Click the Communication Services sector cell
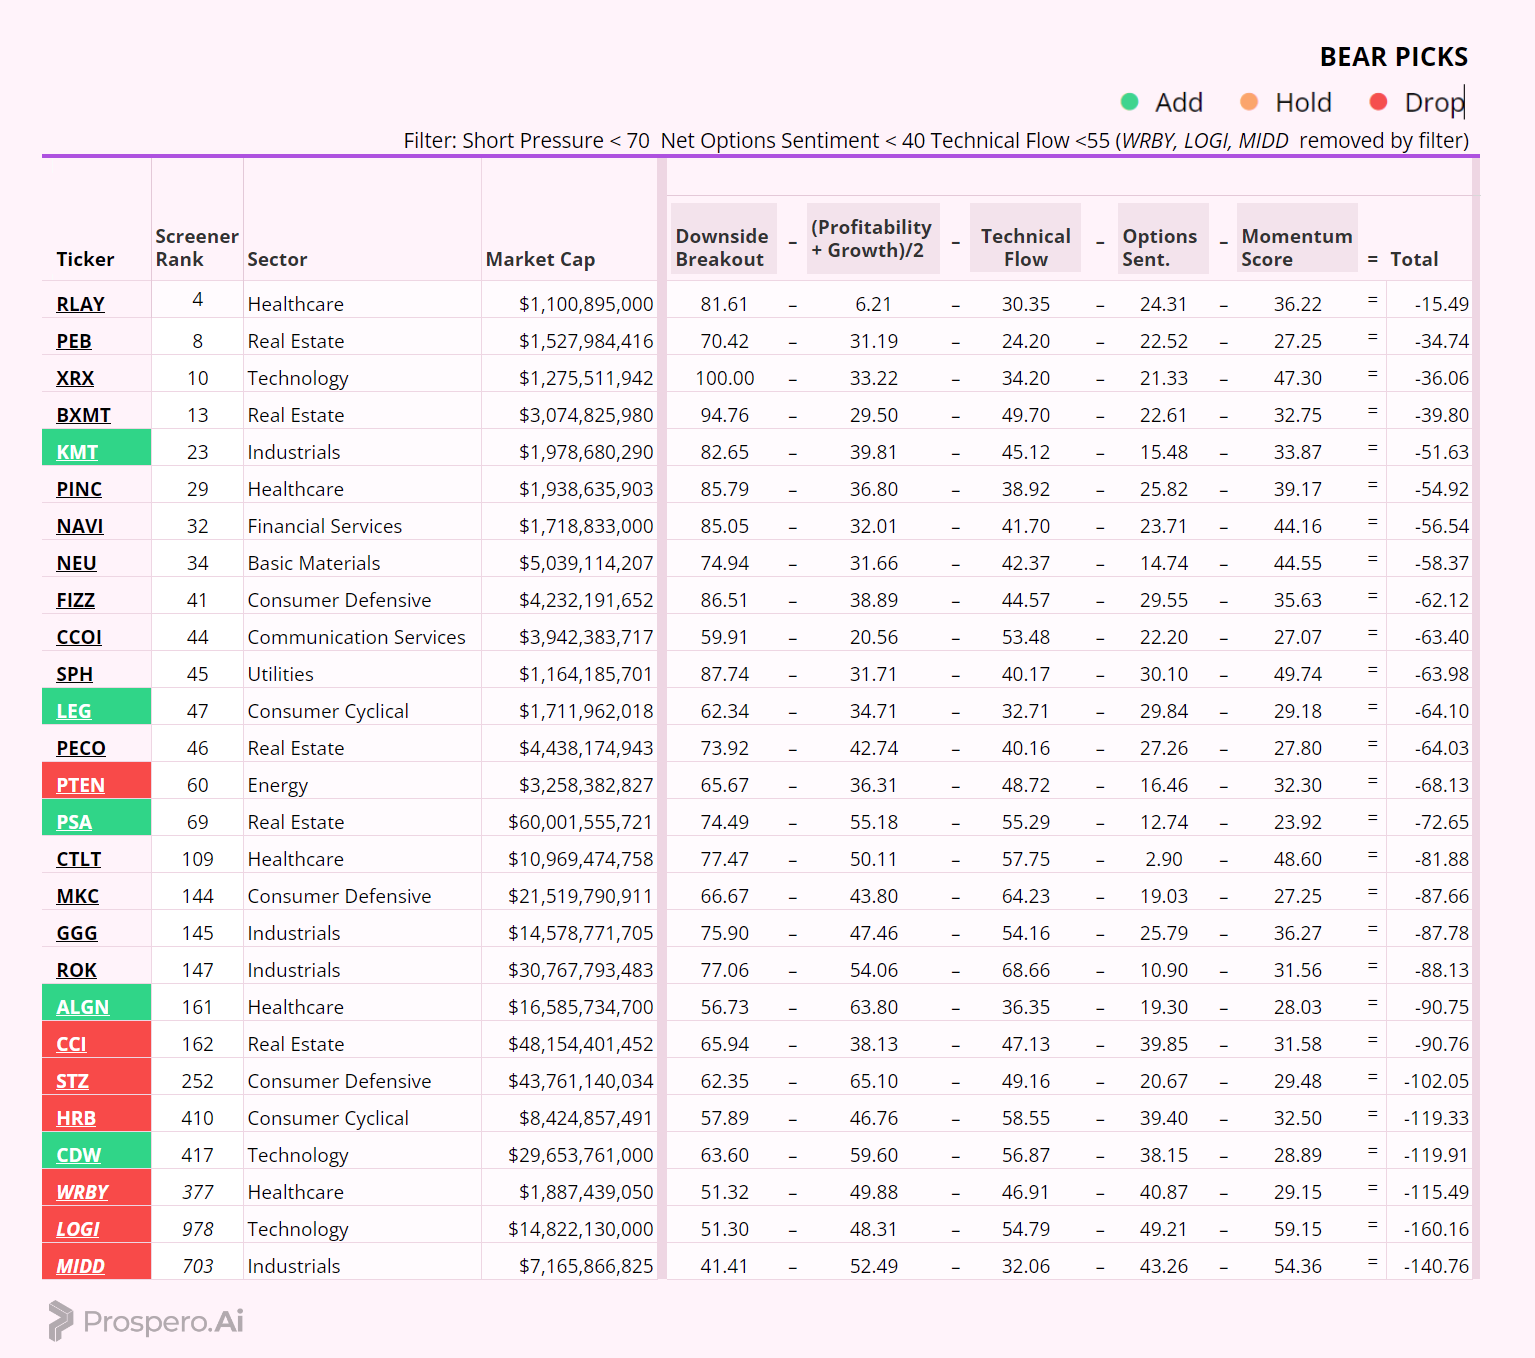Screen dimensions: 1535x1358 pos(356,637)
